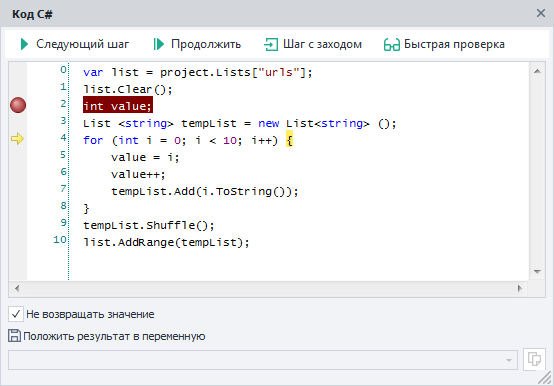Click the horizontal scrollbar left arrow
This screenshot has width=554, height=386.
17,288
